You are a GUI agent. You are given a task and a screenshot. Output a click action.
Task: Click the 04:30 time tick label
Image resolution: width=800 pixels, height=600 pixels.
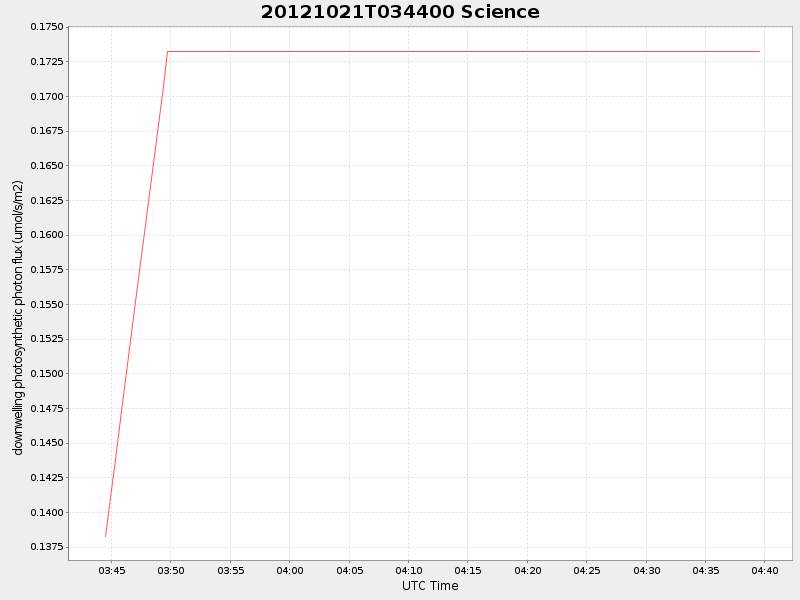click(646, 570)
